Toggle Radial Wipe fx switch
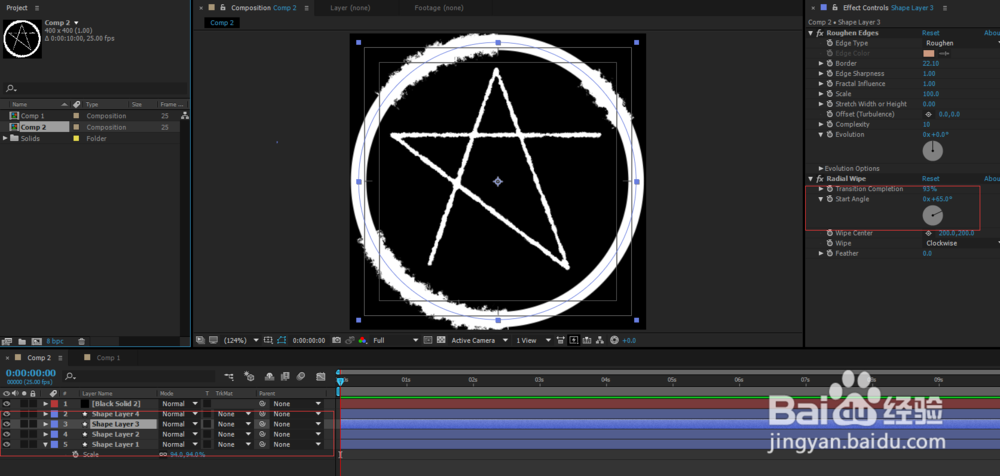This screenshot has height=476, width=1000. (x=820, y=179)
